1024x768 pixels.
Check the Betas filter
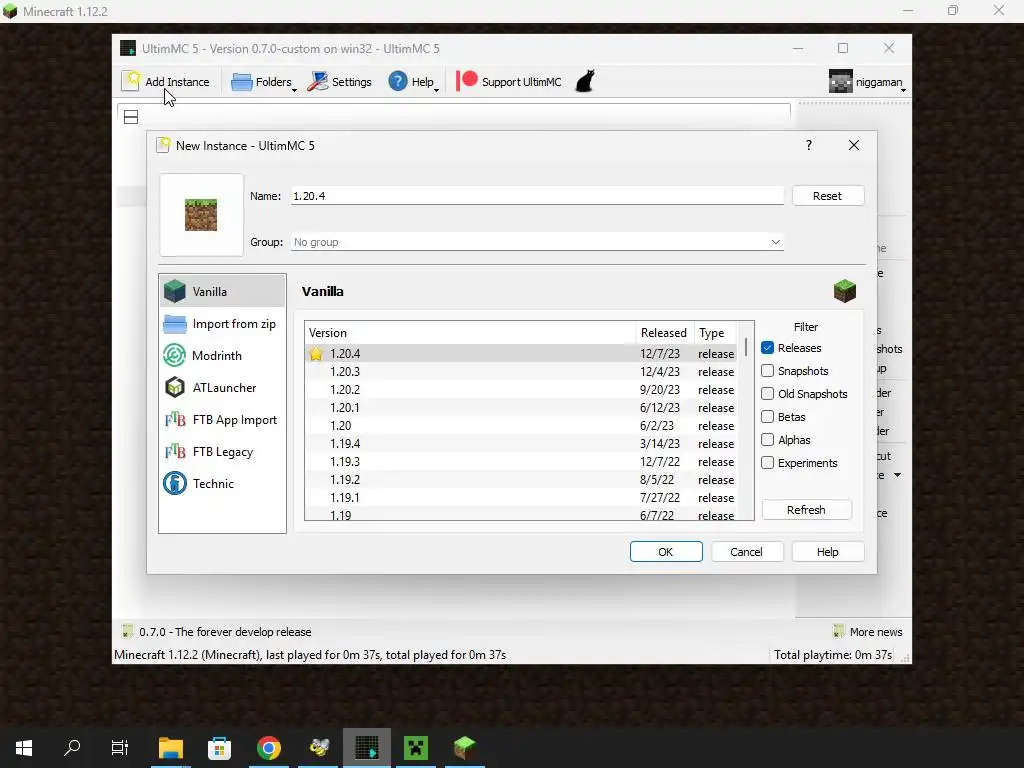click(x=767, y=417)
